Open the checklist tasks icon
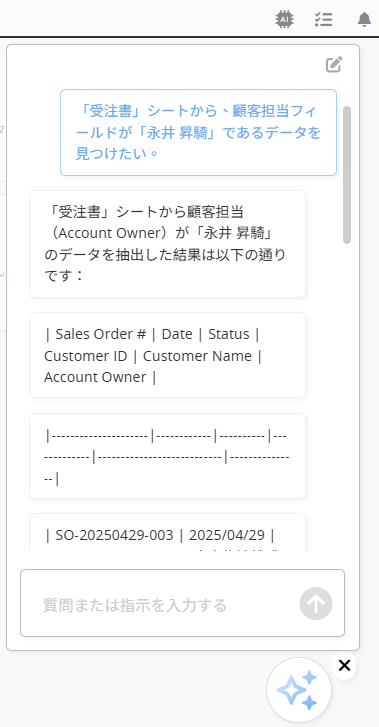This screenshot has width=379, height=727. point(323,19)
